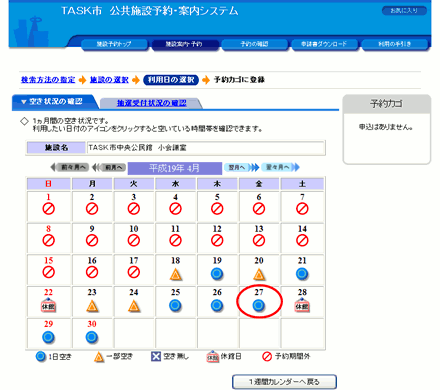The width and height of the screenshot is (440, 390).
Task: Click the blue circle for April 25
Action: [175, 305]
